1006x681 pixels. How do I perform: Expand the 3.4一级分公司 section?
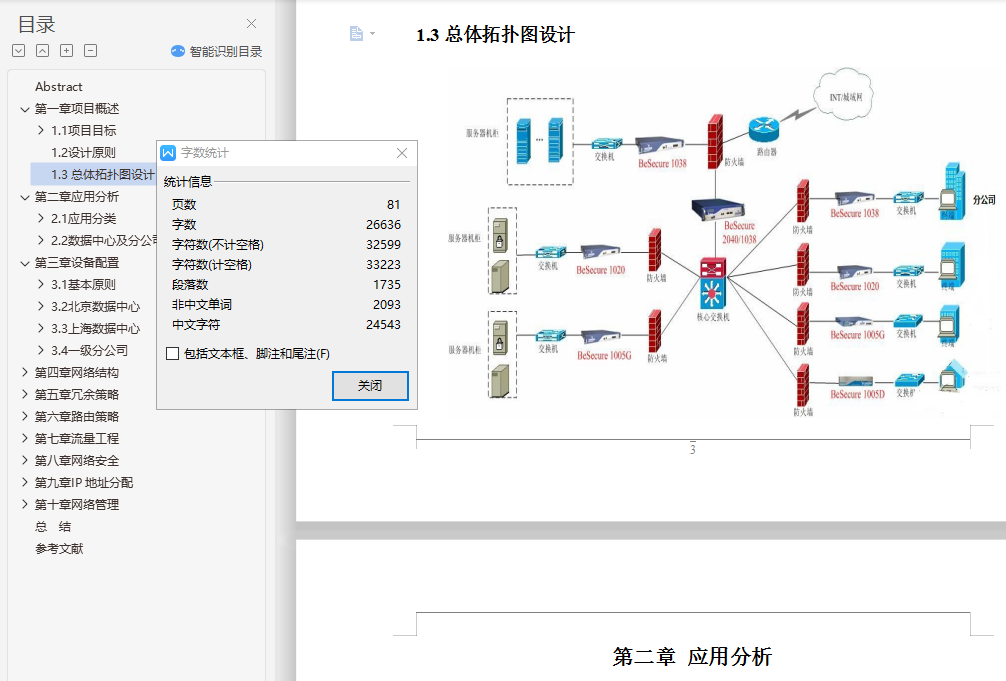(41, 350)
